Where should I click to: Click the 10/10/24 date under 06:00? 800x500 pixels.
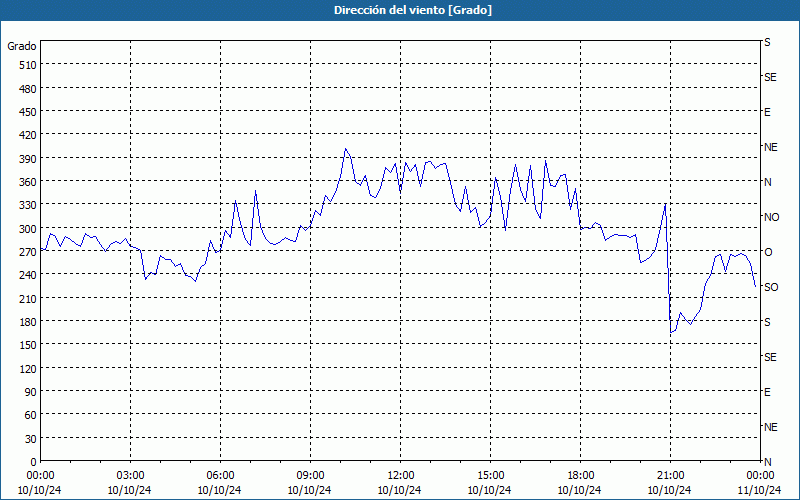point(219,490)
